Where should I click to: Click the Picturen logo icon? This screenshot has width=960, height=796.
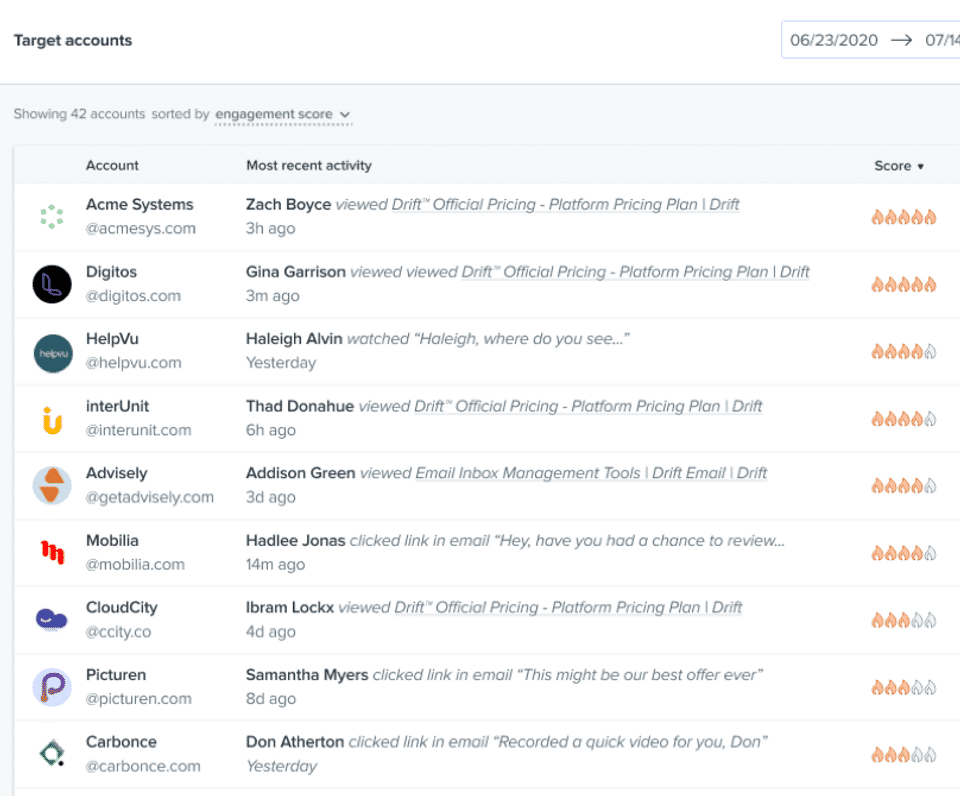[52, 687]
